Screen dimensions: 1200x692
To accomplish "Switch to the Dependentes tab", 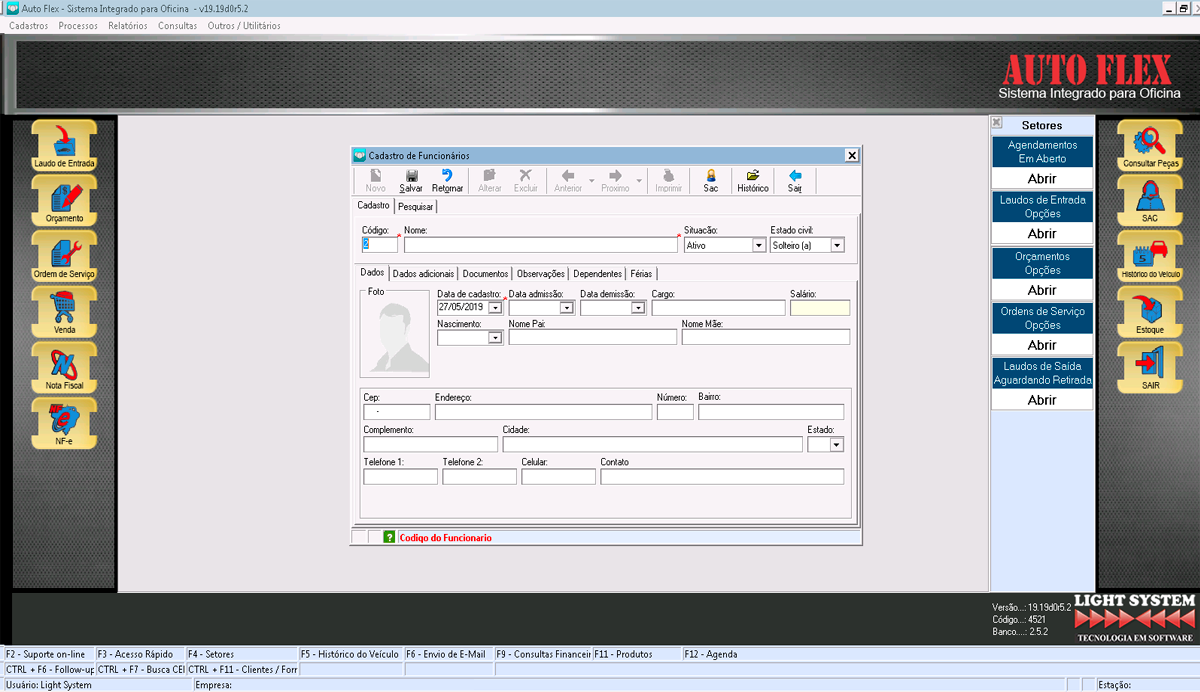I will tap(598, 273).
